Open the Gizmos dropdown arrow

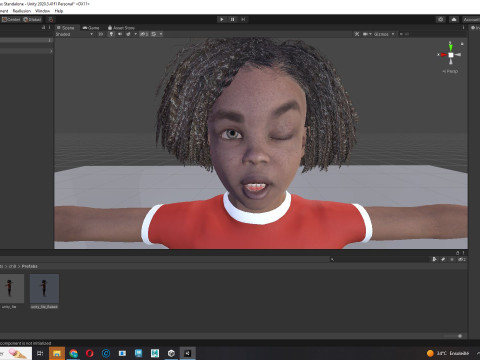393,34
